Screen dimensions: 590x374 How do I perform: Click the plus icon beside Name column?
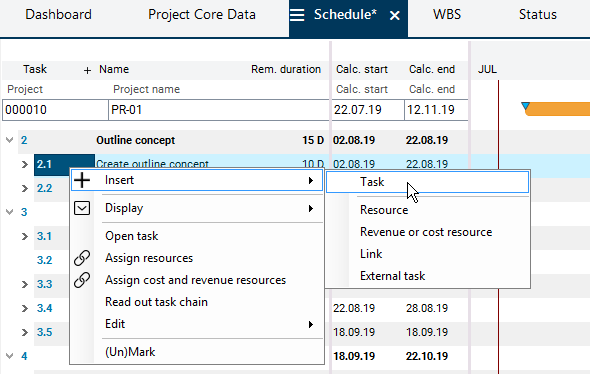[x=87, y=70]
